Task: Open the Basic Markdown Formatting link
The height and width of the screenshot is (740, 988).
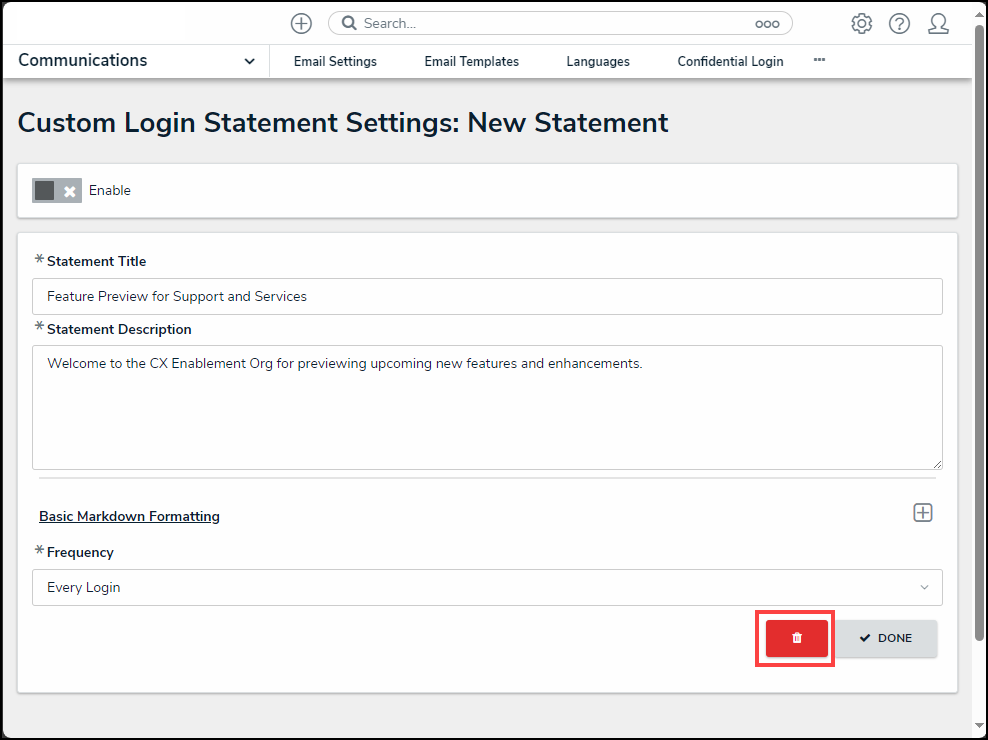Action: point(129,516)
